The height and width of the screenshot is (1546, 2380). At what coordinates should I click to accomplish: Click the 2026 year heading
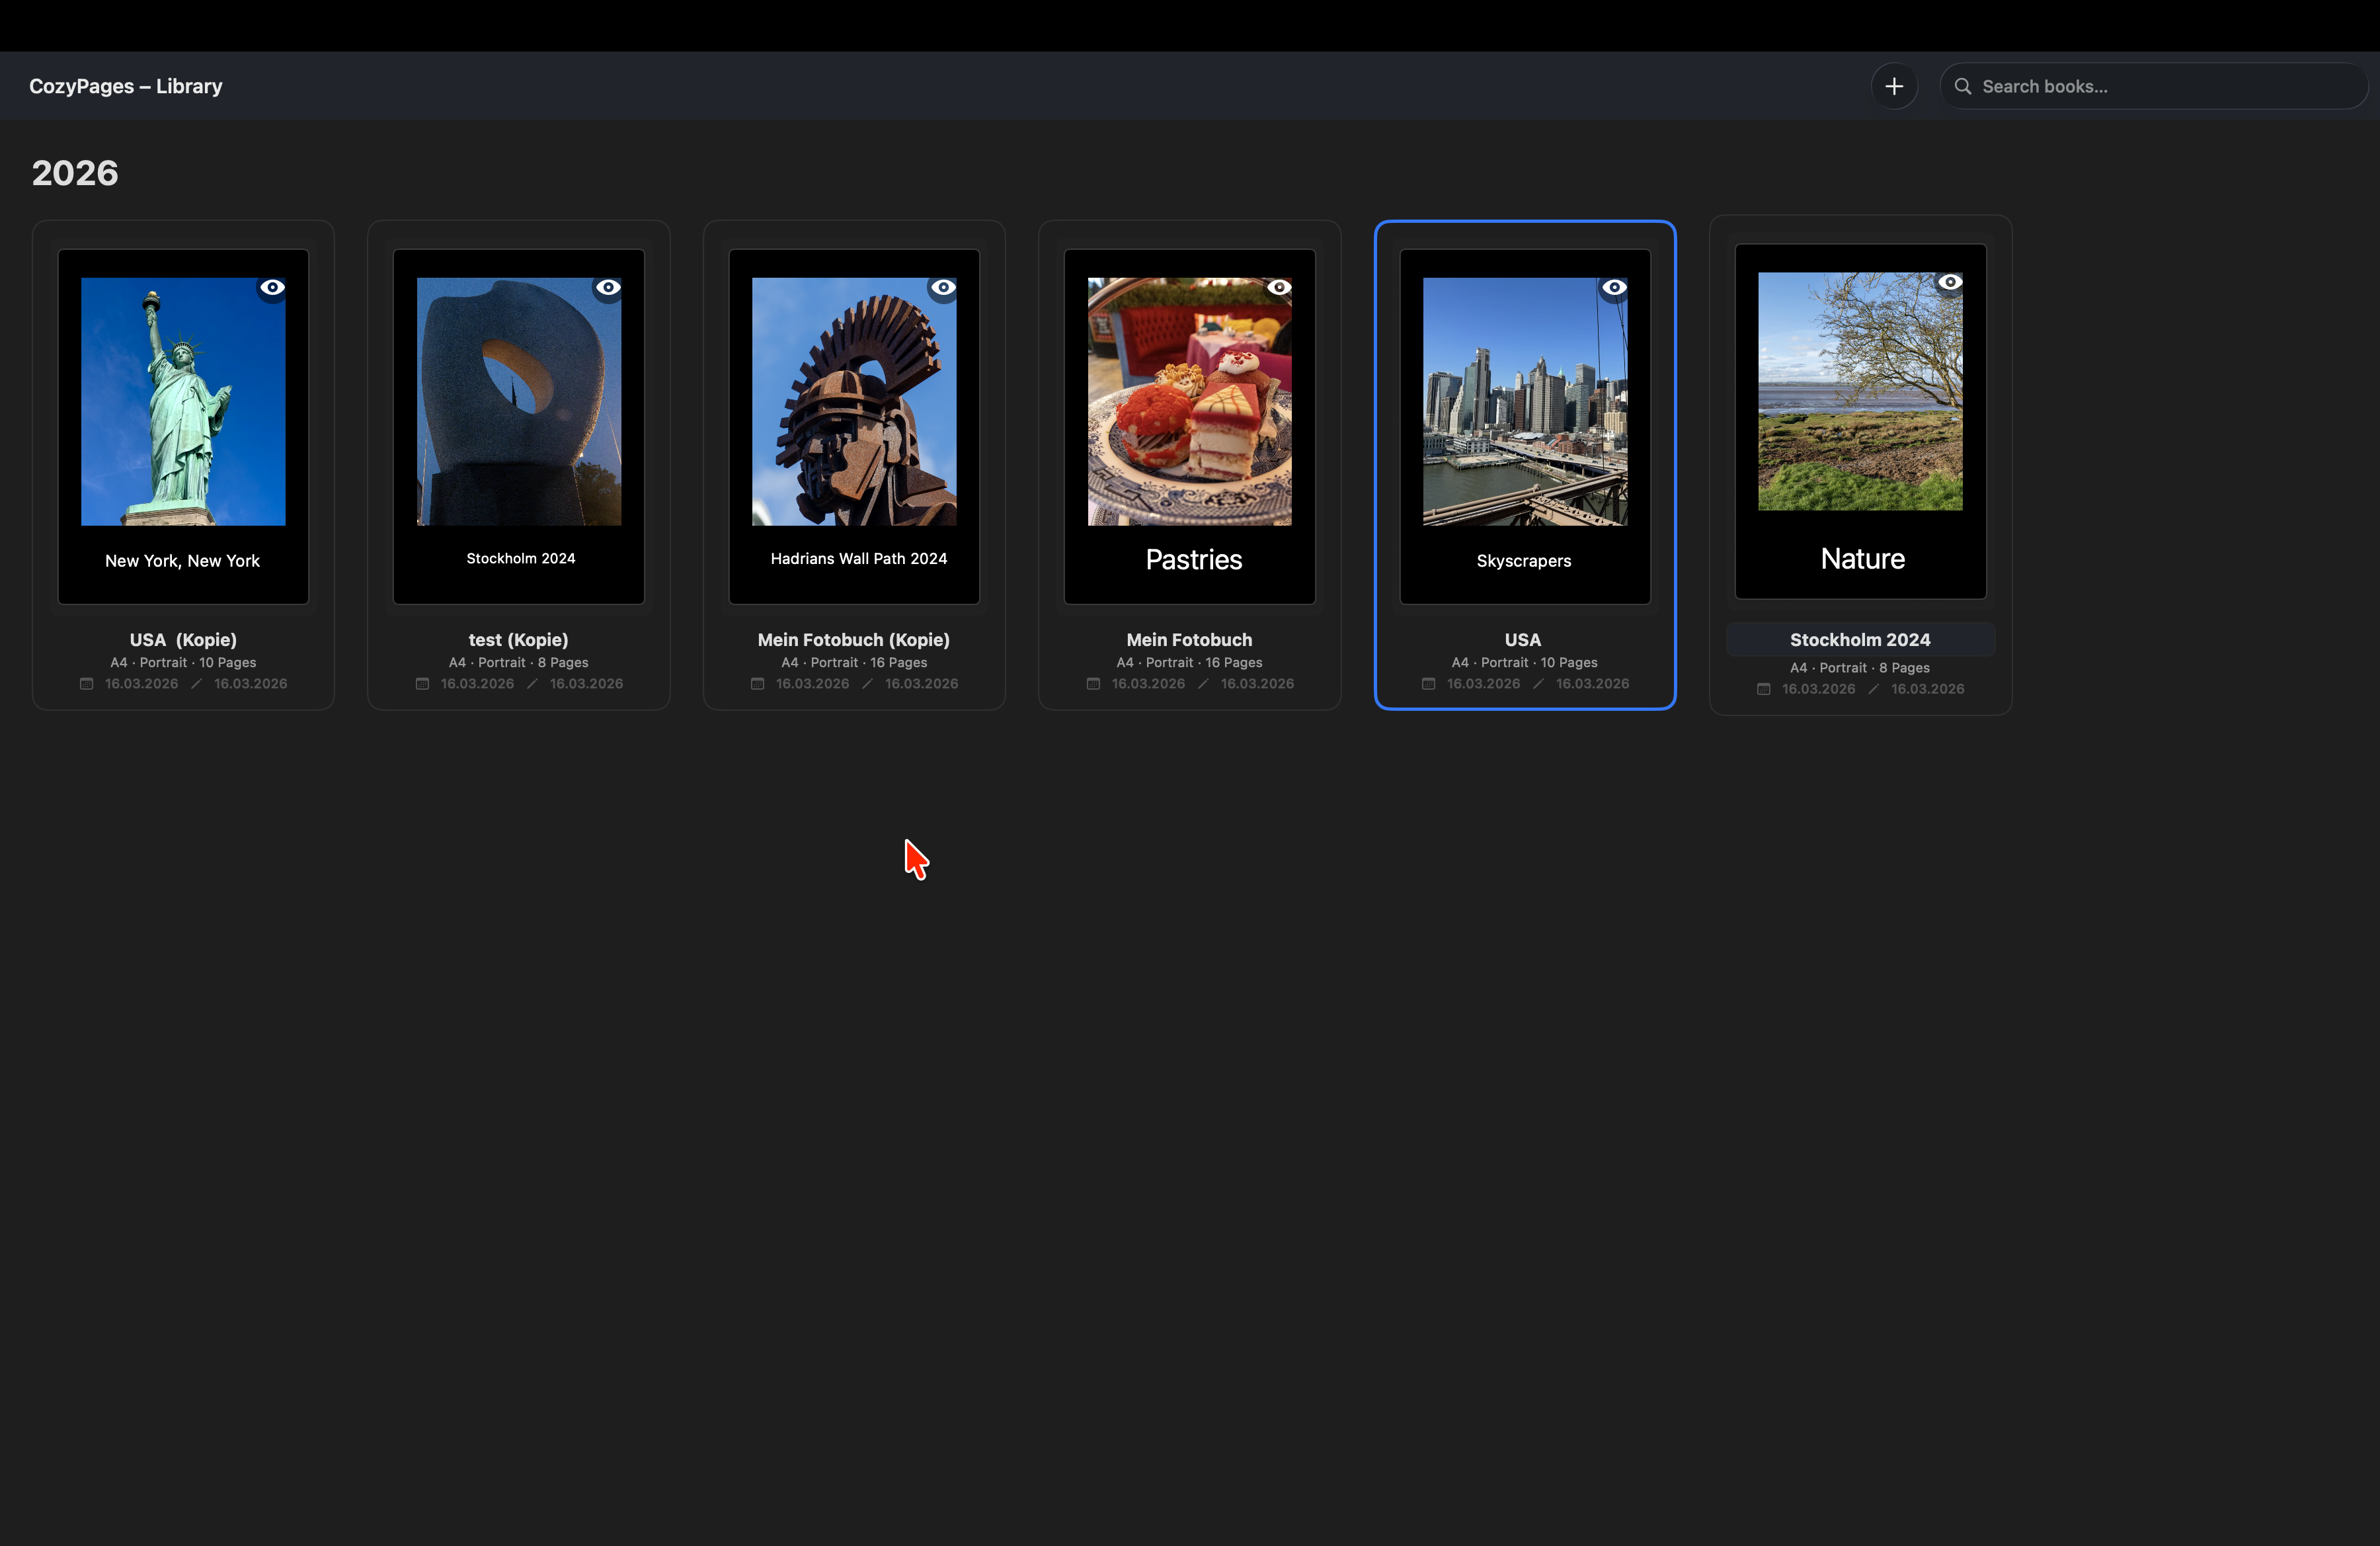(75, 173)
